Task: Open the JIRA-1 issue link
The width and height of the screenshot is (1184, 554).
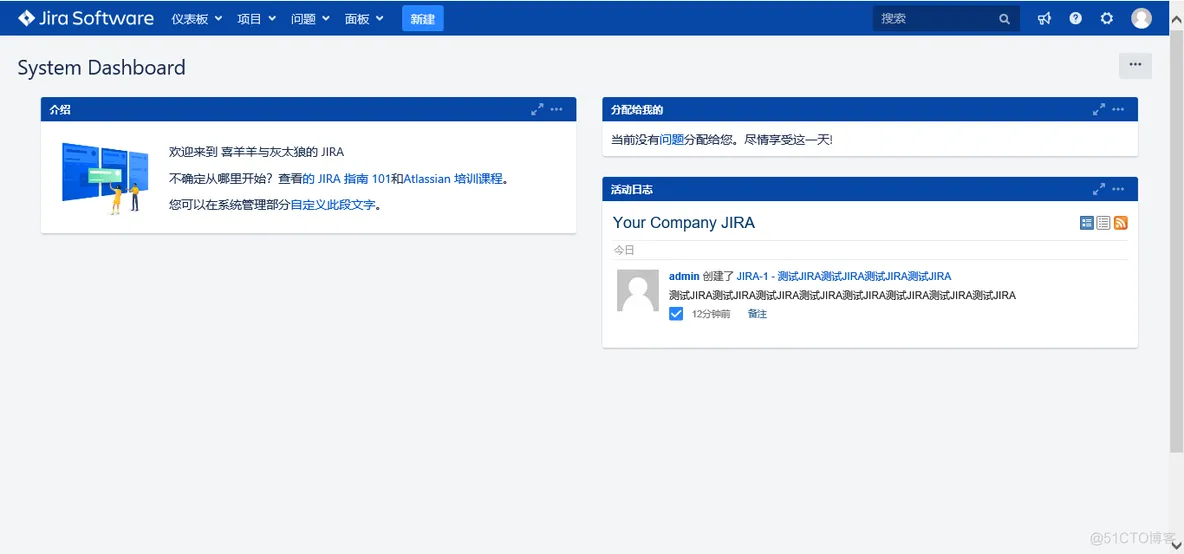Action: 843,276
